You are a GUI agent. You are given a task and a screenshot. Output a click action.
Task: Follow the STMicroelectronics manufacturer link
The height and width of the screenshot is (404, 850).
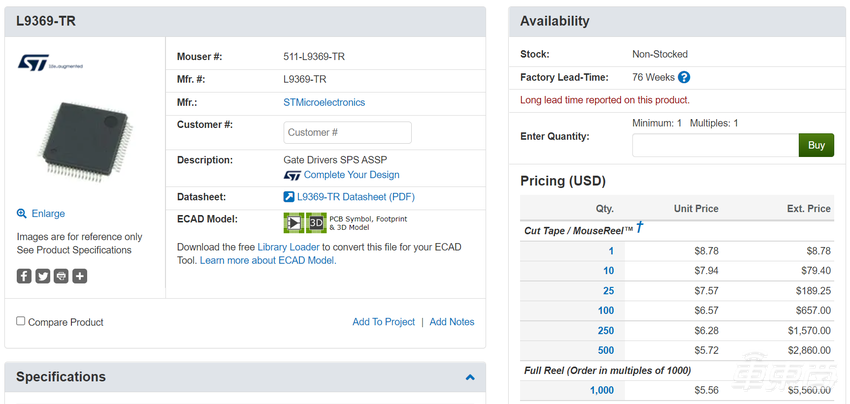324,102
